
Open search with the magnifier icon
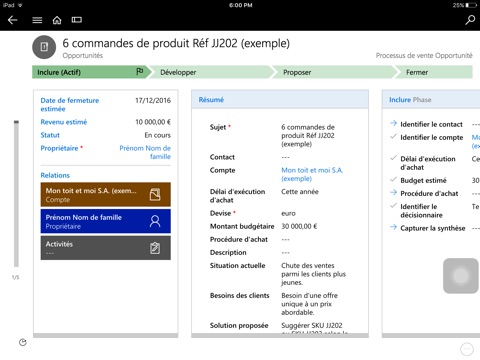click(x=470, y=20)
